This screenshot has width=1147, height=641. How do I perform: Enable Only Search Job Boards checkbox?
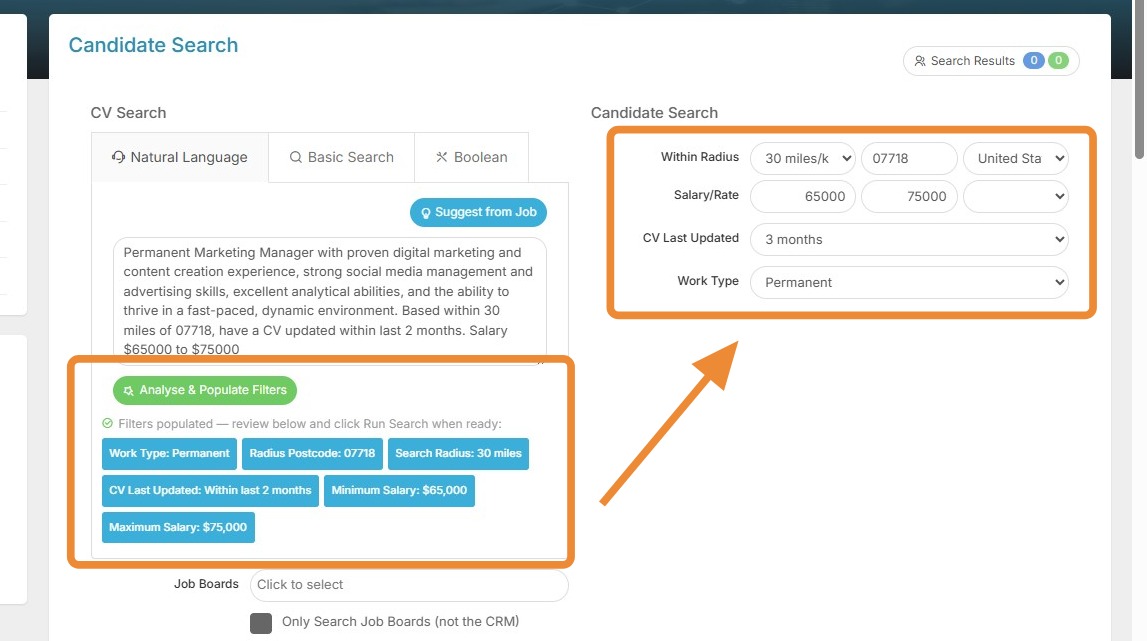(261, 622)
